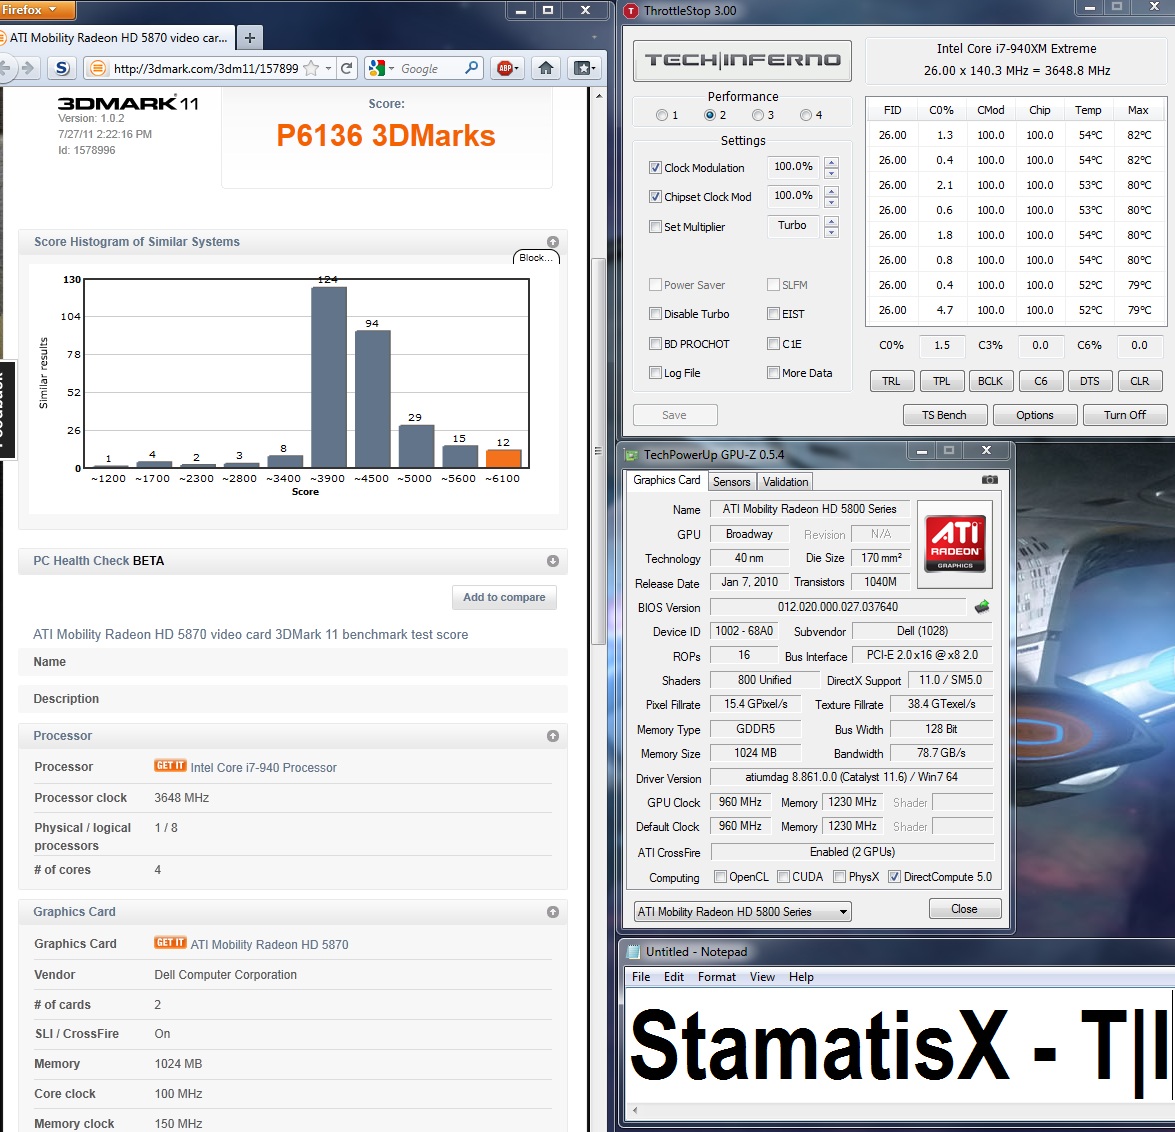The image size is (1175, 1132).
Task: Click the Firefox page vertical scrollbar
Action: (598, 451)
